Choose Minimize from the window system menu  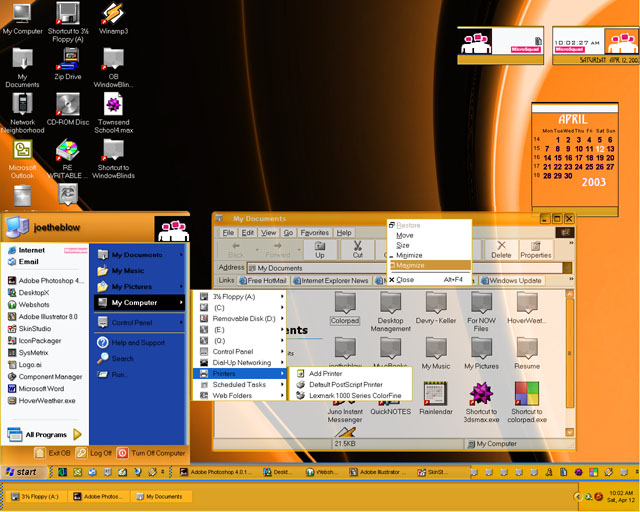[429, 255]
